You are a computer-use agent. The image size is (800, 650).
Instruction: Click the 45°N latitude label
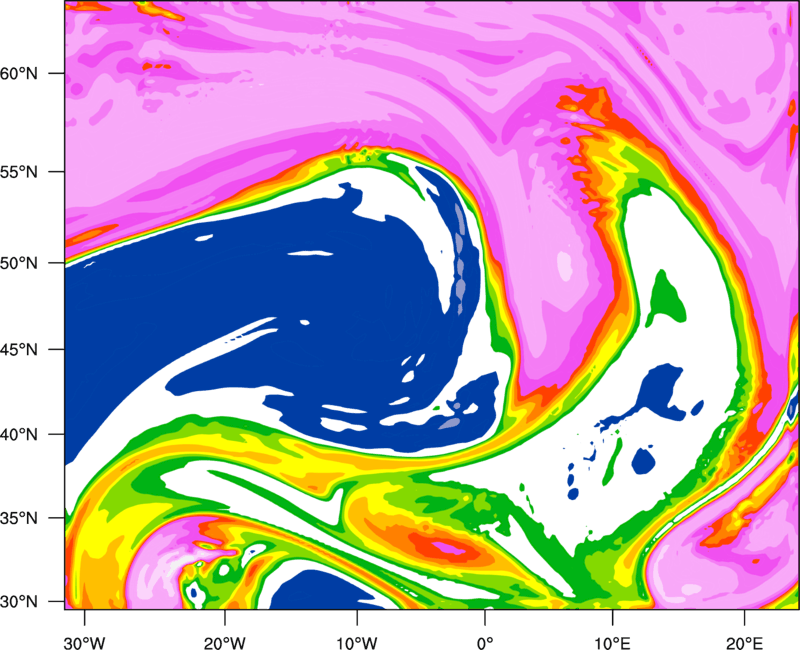point(19,350)
